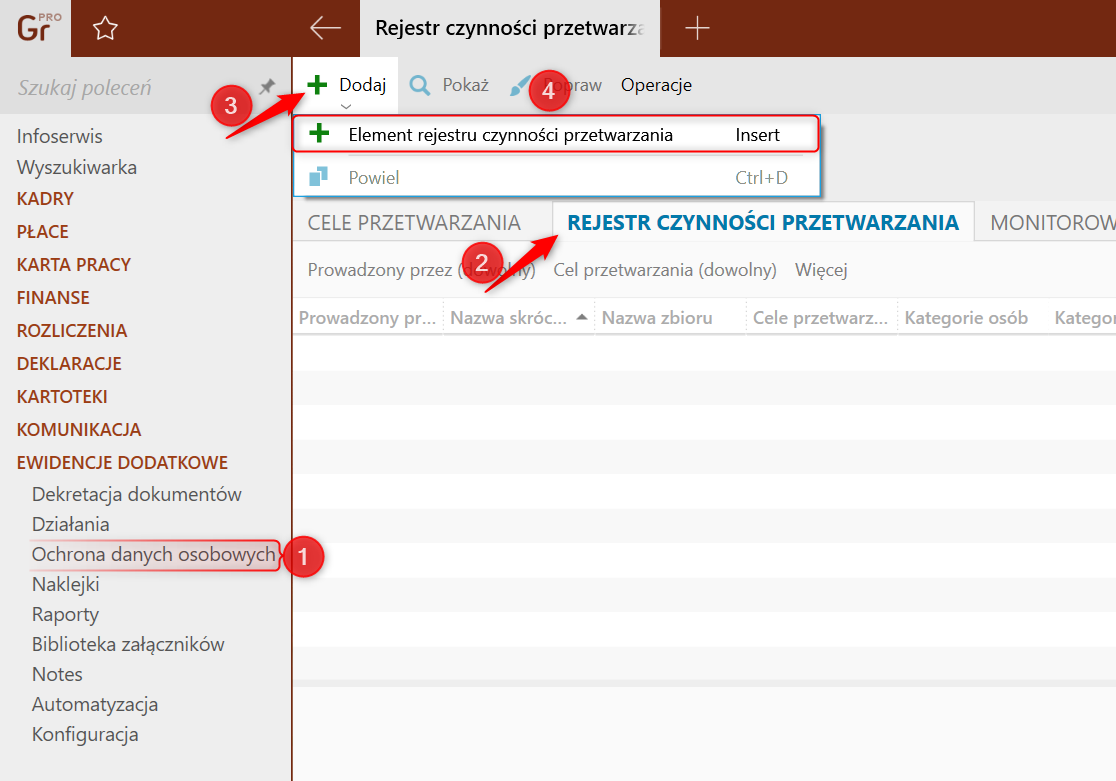Click the pencil icon beside Popraw

[x=520, y=85]
